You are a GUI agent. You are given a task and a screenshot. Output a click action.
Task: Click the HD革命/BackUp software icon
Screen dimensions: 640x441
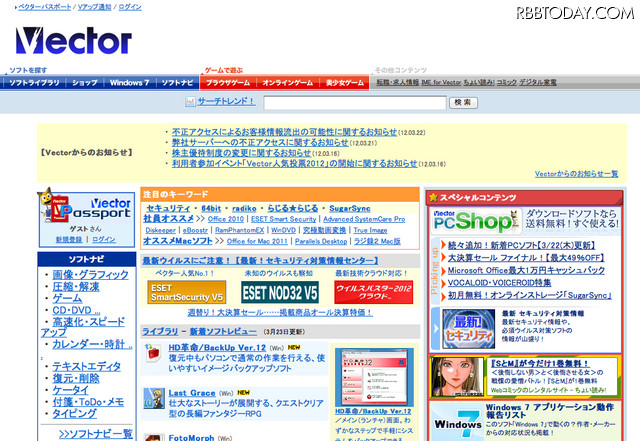tap(153, 353)
